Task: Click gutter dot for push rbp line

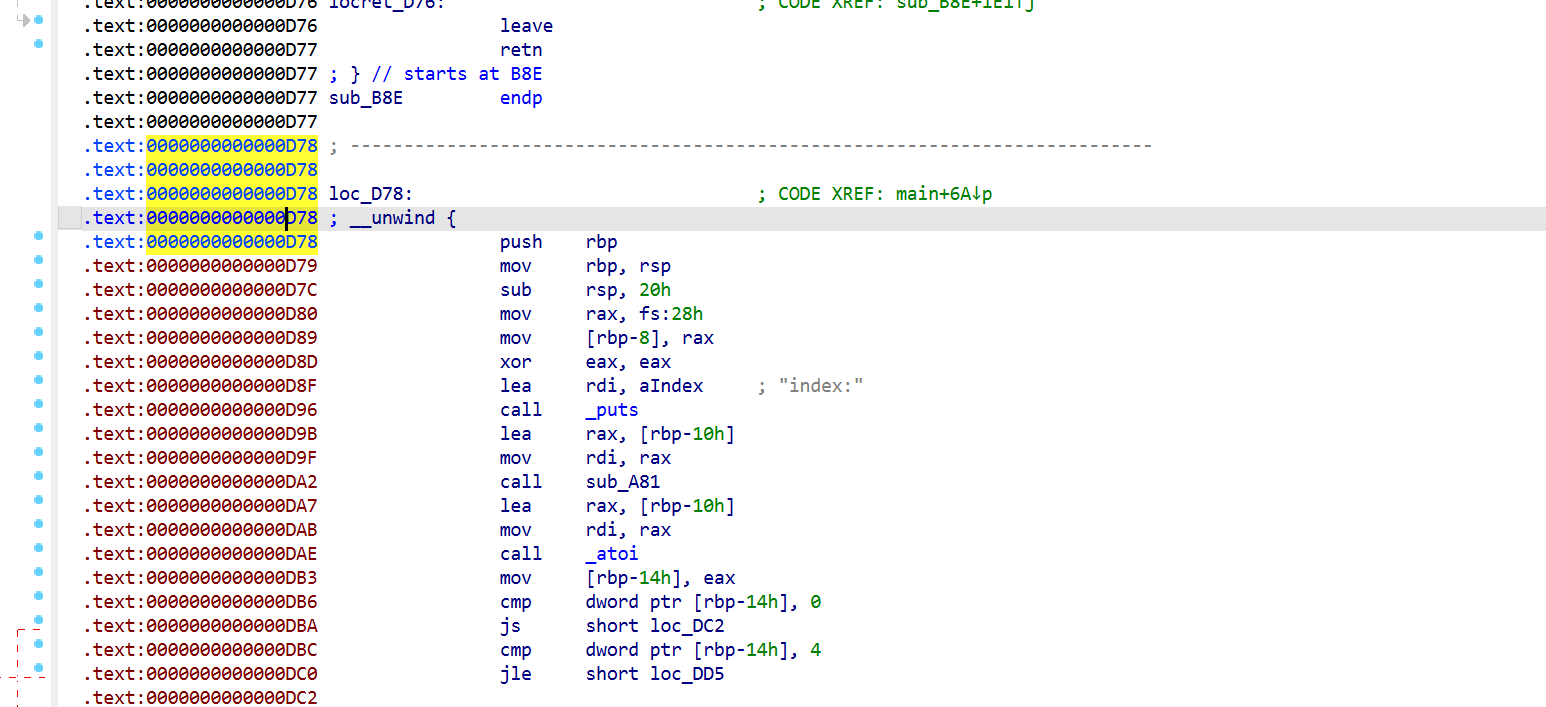Action: (39, 236)
